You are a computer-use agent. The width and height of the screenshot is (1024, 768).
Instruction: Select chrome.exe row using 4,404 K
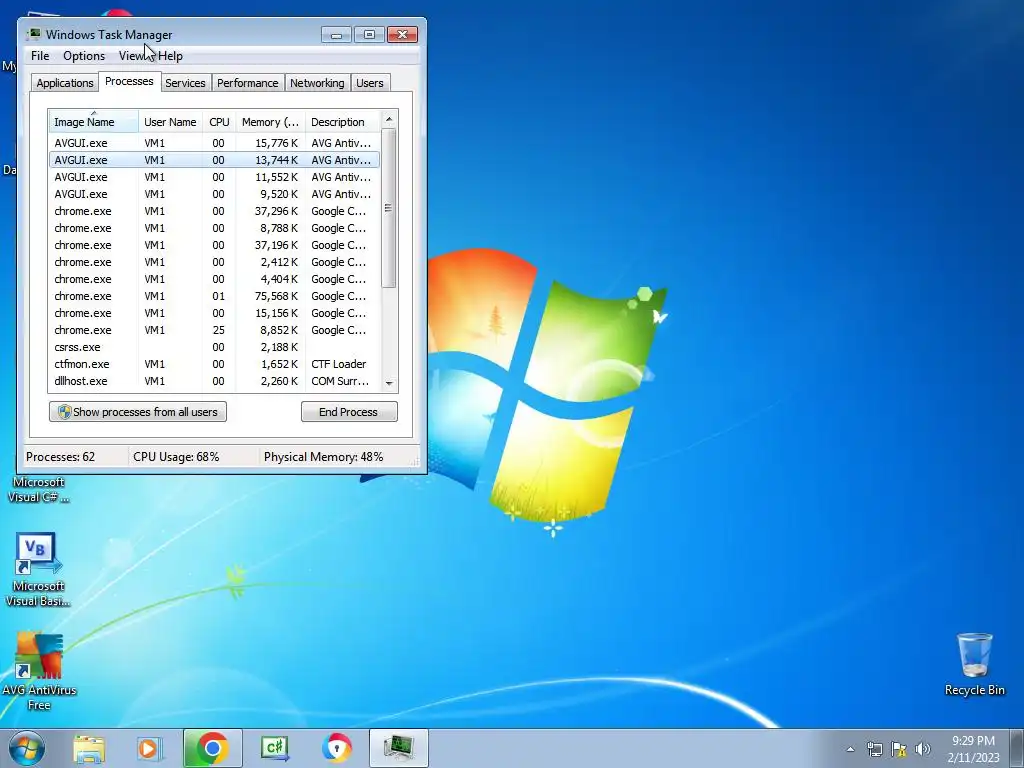click(x=214, y=279)
